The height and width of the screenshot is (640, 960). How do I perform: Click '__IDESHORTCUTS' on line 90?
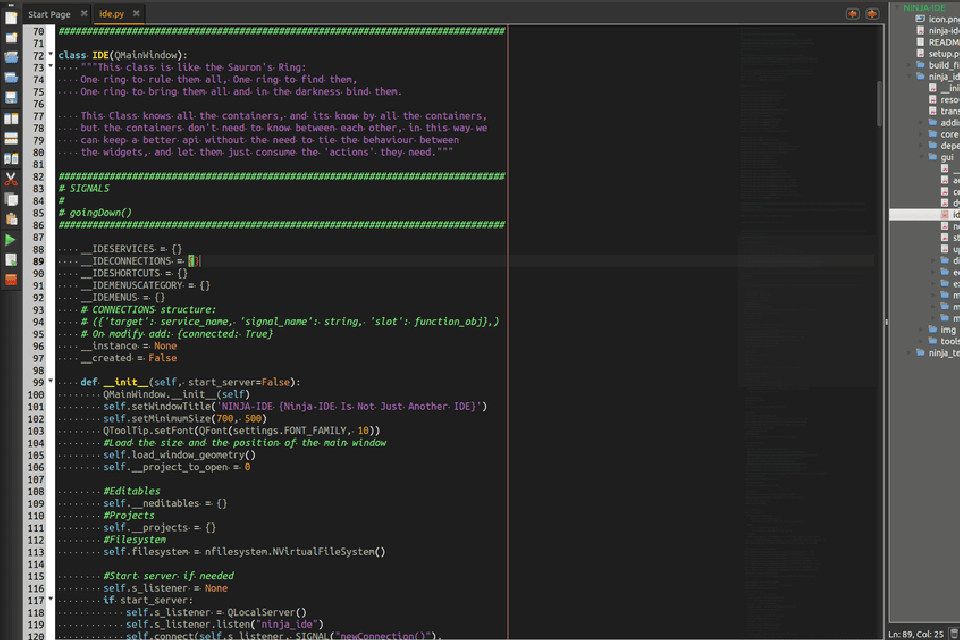(121, 273)
